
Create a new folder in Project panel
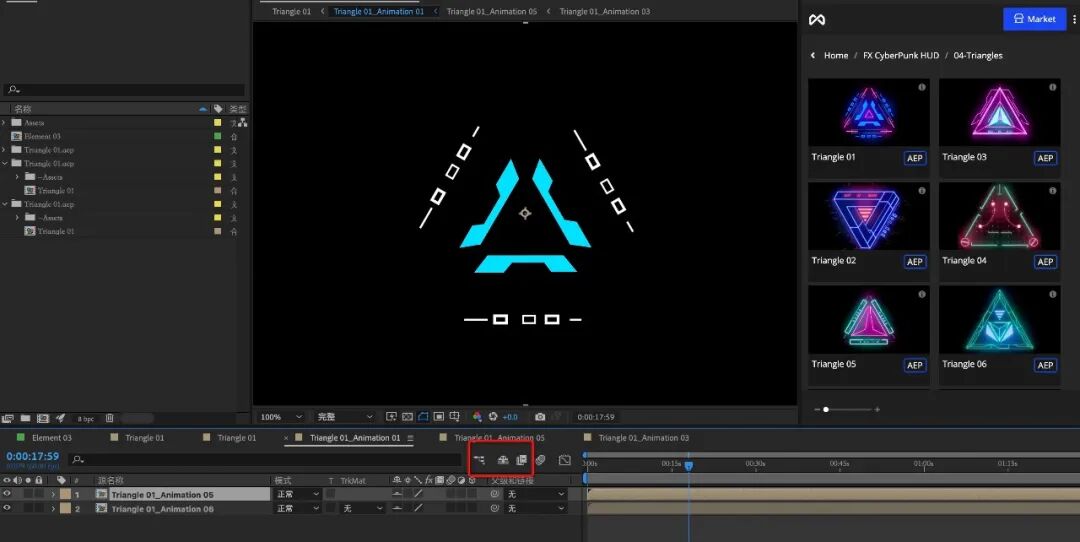click(25, 418)
